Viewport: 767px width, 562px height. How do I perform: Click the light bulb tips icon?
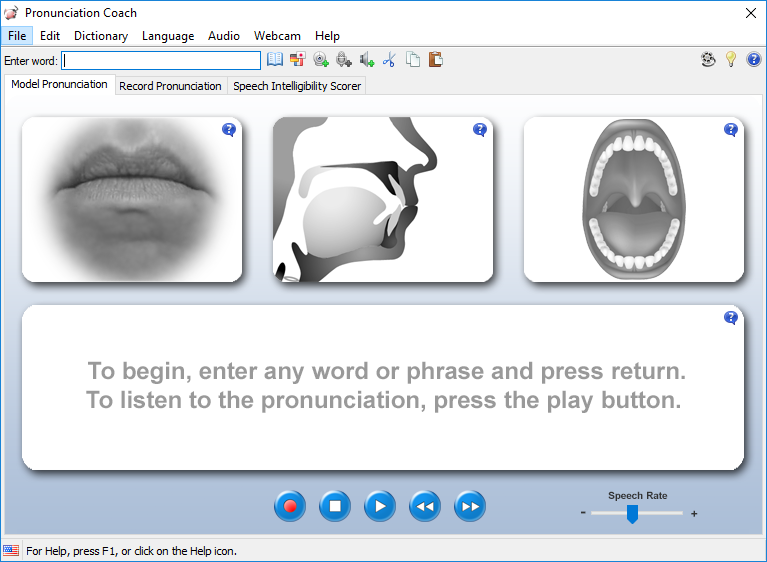coord(731,60)
